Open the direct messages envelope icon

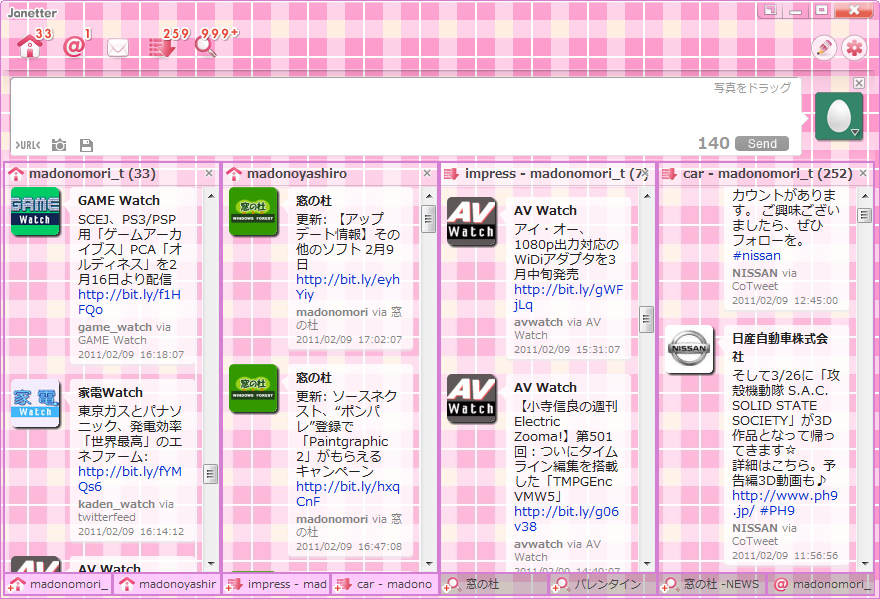118,48
